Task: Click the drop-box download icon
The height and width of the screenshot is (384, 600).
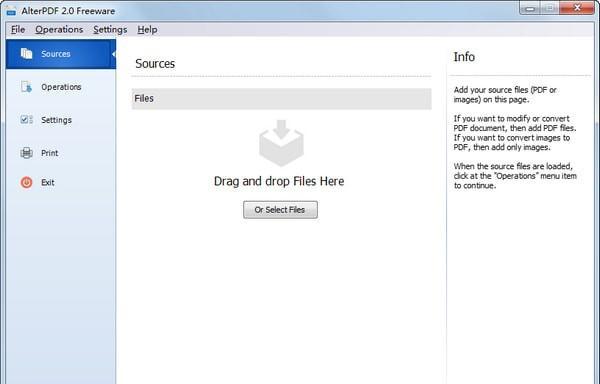Action: (x=281, y=143)
